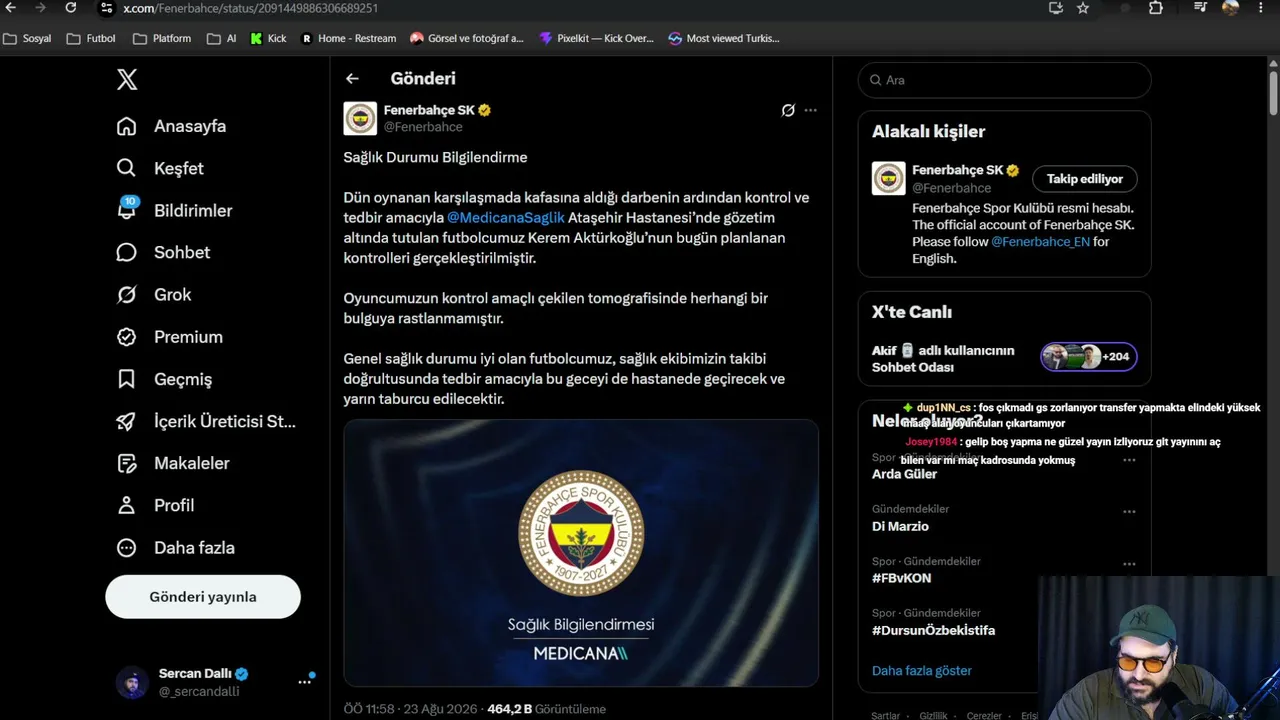Bookmark page with the star icon
The height and width of the screenshot is (720, 1280).
pos(1083,8)
